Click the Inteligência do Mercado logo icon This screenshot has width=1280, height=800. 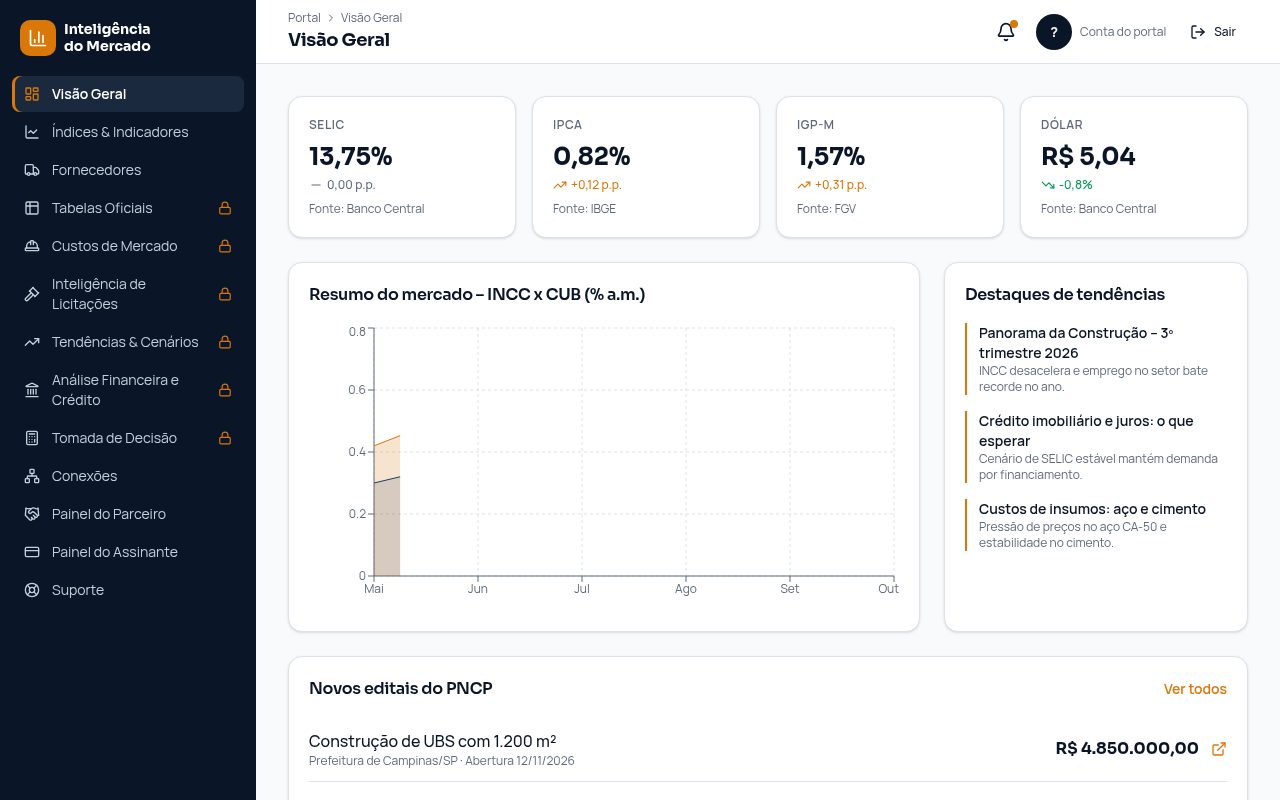point(38,38)
